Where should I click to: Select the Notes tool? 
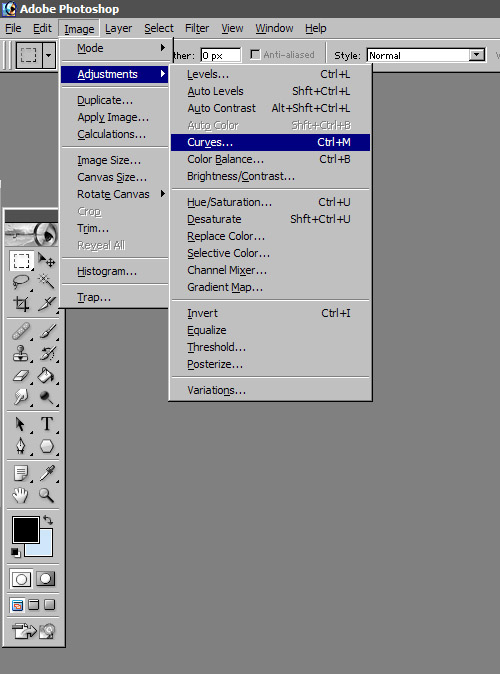[21, 473]
